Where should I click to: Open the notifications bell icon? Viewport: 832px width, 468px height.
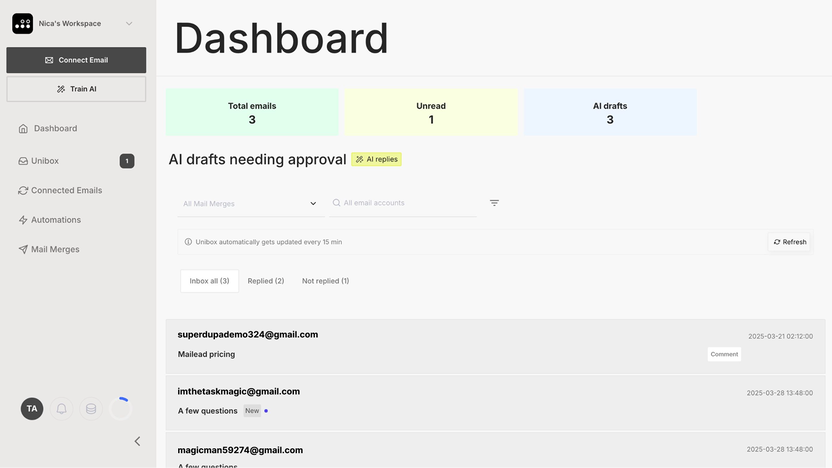point(62,409)
